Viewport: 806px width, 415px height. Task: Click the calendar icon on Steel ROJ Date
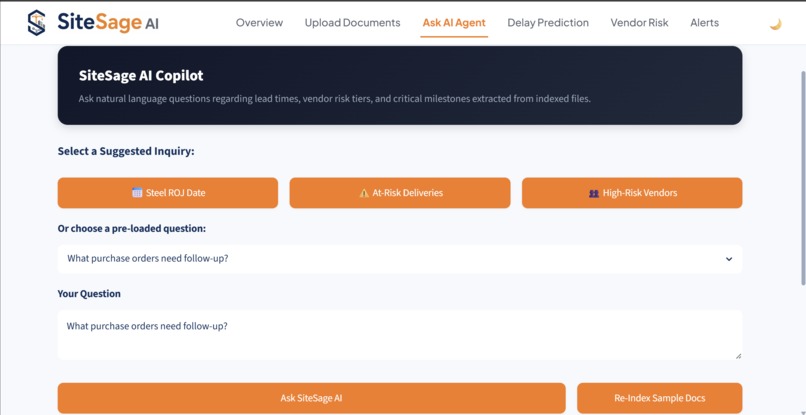[x=137, y=193]
